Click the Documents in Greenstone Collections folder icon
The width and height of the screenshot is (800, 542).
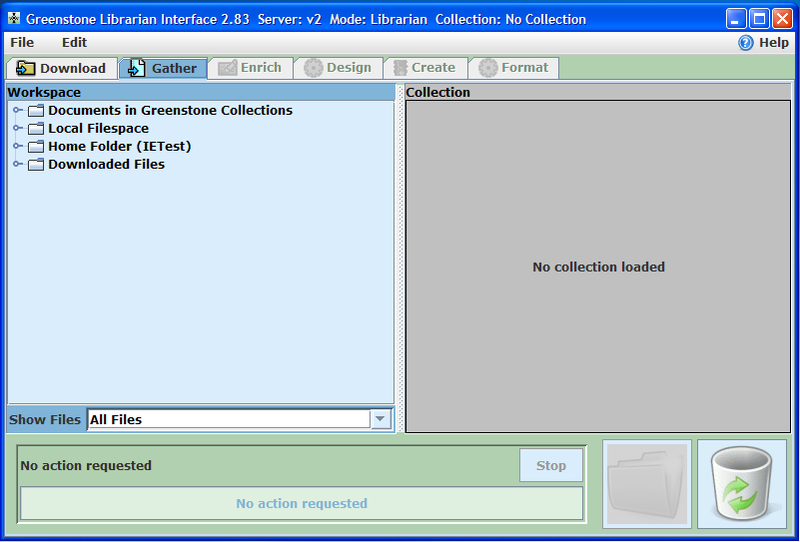pos(36,111)
